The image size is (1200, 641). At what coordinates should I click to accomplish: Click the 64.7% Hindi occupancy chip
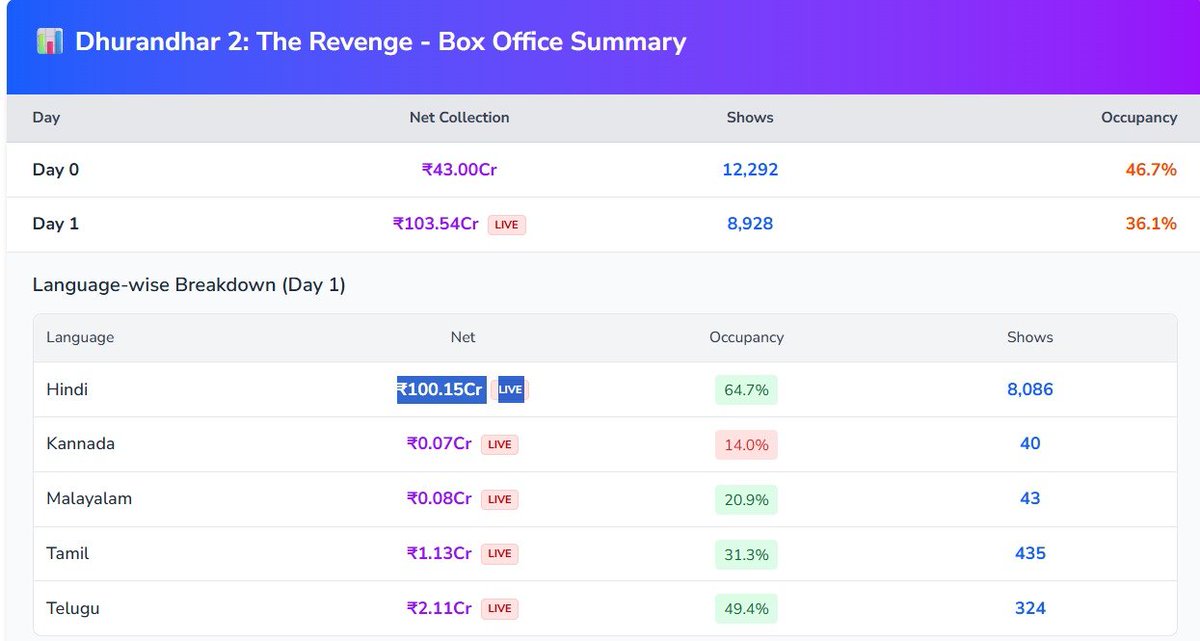tap(746, 389)
